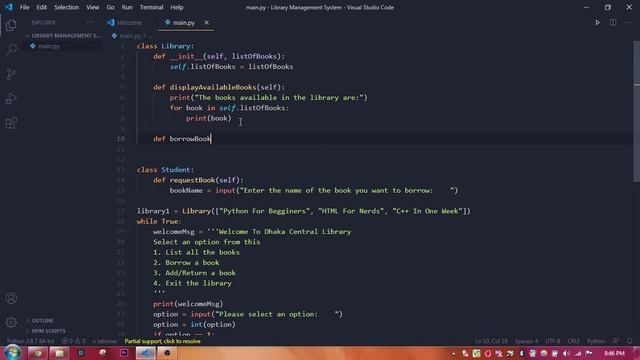This screenshot has width=640, height=360.
Task: Click line number 10 in gutter
Action: coord(120,139)
